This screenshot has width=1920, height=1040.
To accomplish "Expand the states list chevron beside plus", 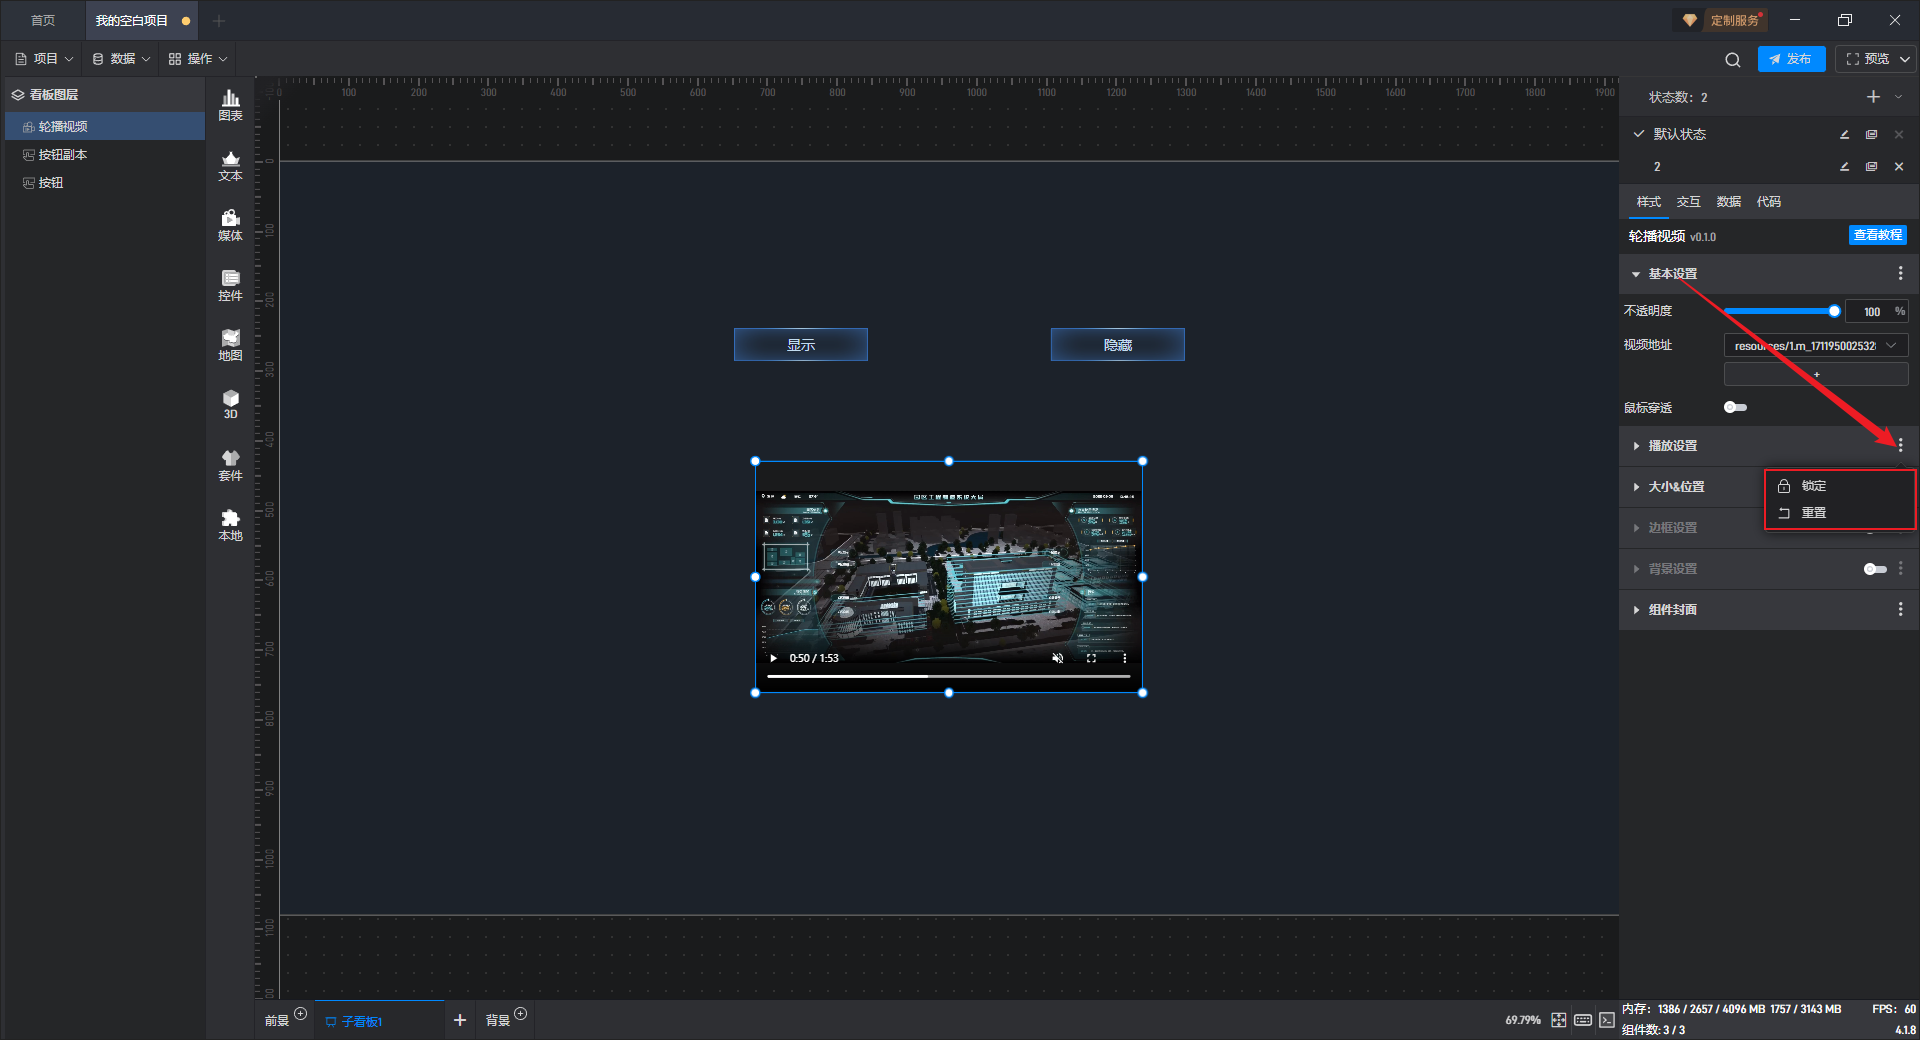I will (x=1898, y=97).
